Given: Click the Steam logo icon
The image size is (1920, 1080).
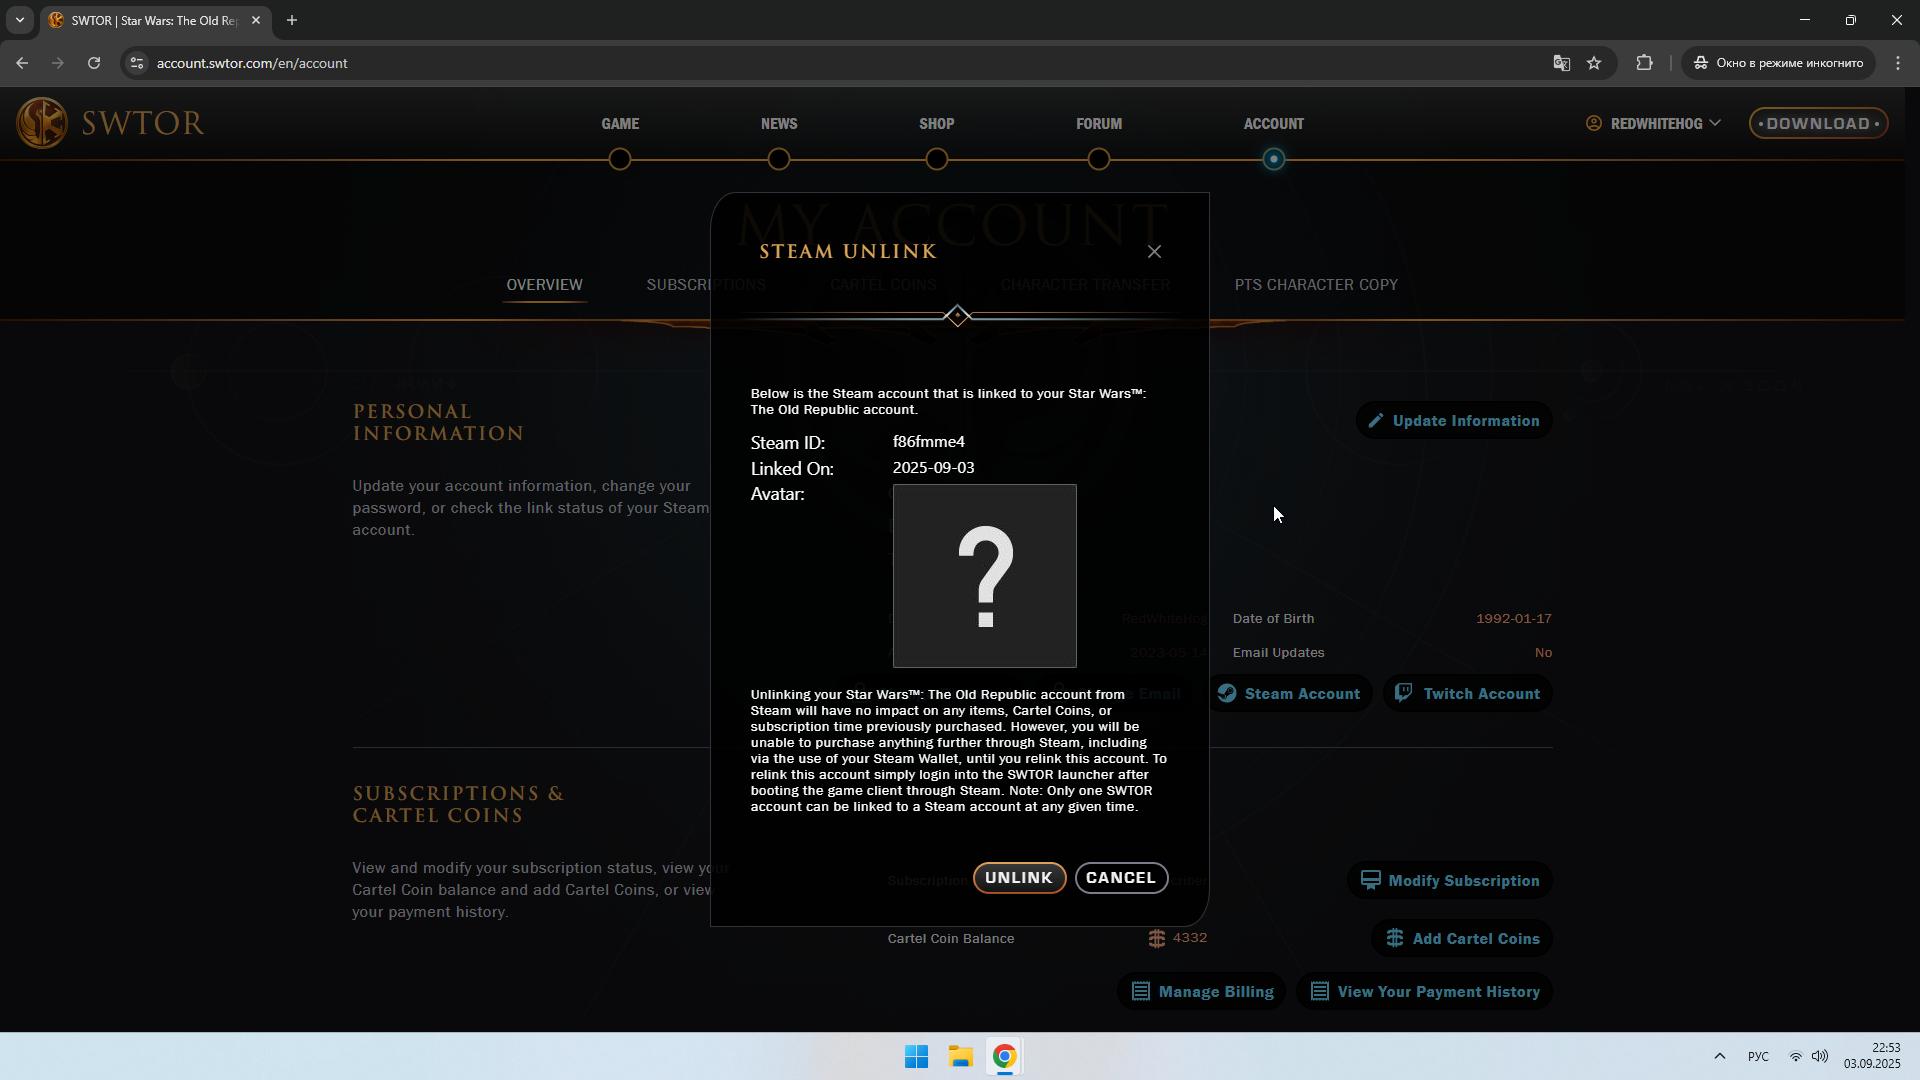Looking at the screenshot, I should (1227, 693).
